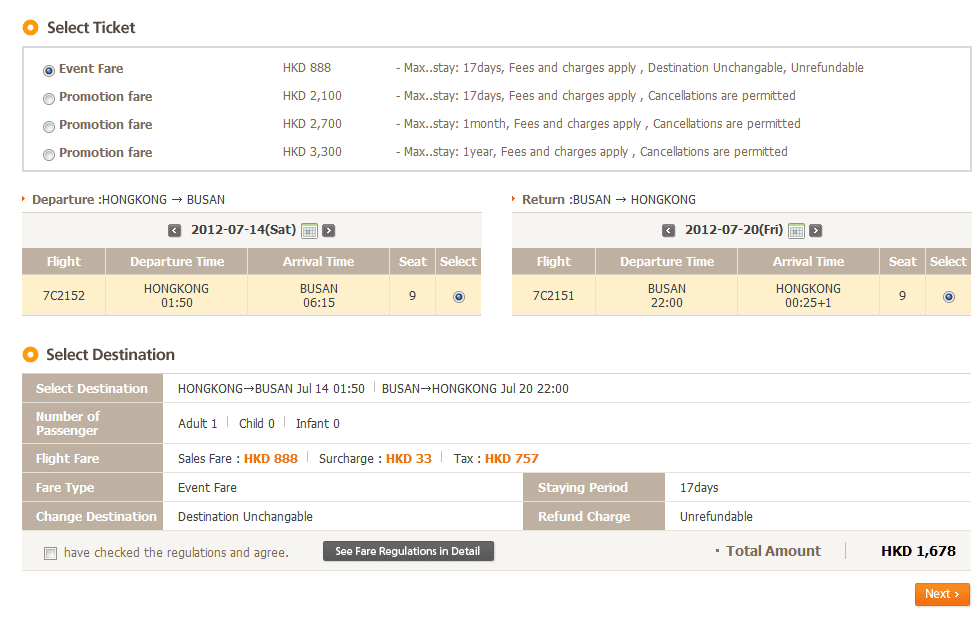
Task: Select the Event Fare HKD 888 option
Action: click(x=49, y=70)
